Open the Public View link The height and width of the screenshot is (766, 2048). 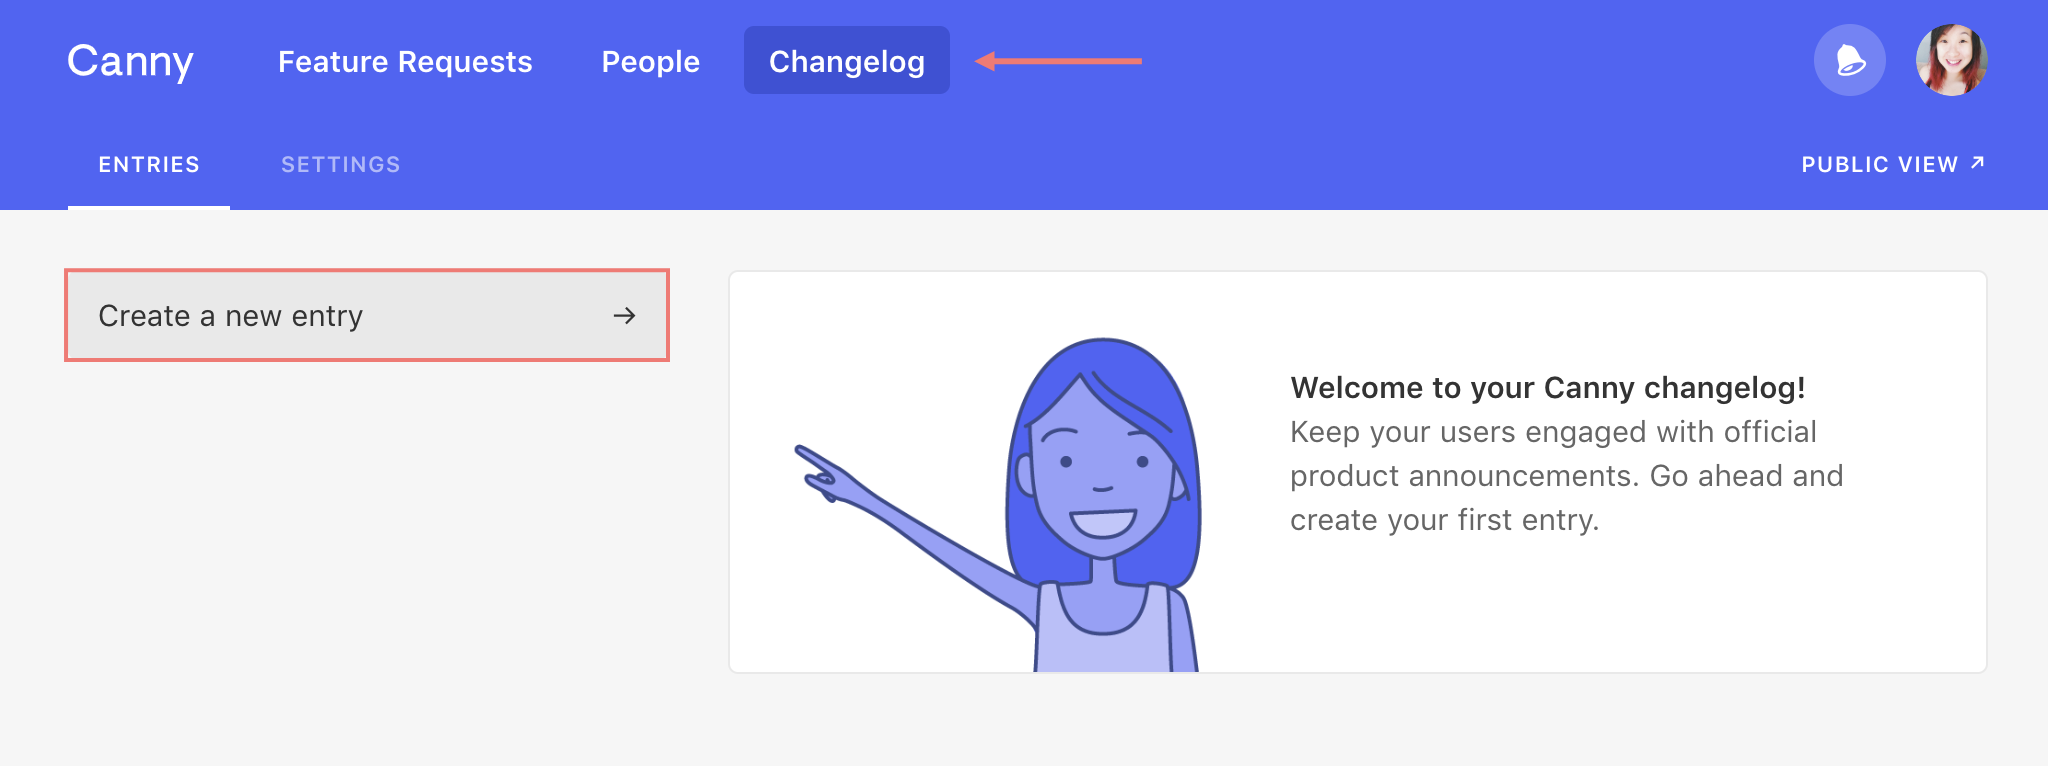click(x=1893, y=164)
